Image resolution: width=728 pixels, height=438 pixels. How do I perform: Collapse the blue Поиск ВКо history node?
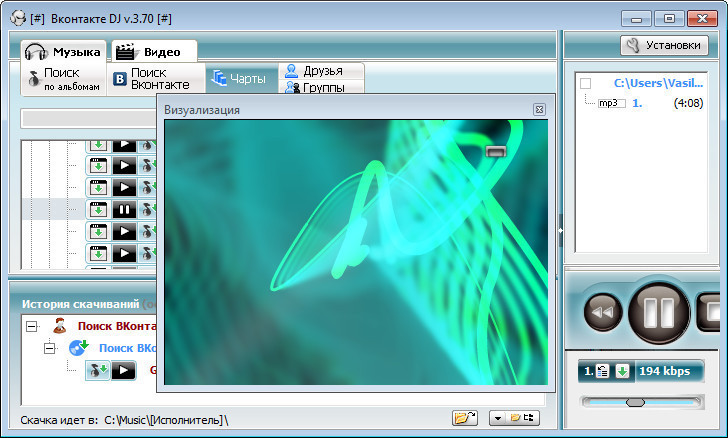50,348
